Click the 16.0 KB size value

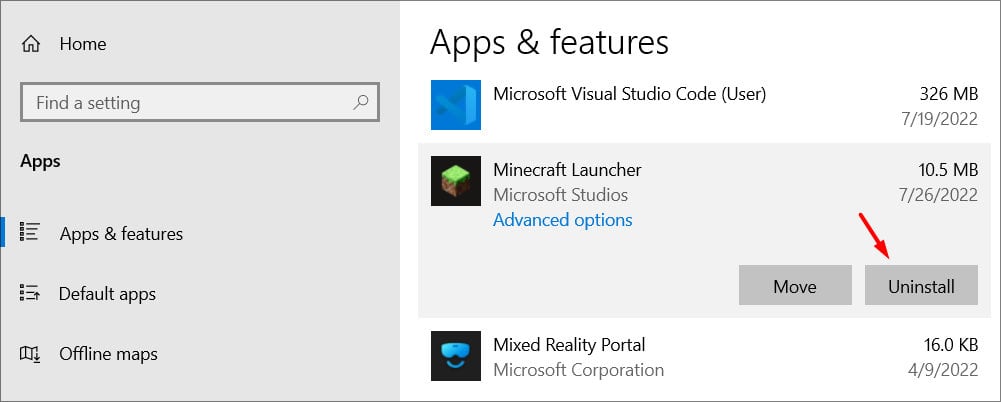tap(951, 345)
